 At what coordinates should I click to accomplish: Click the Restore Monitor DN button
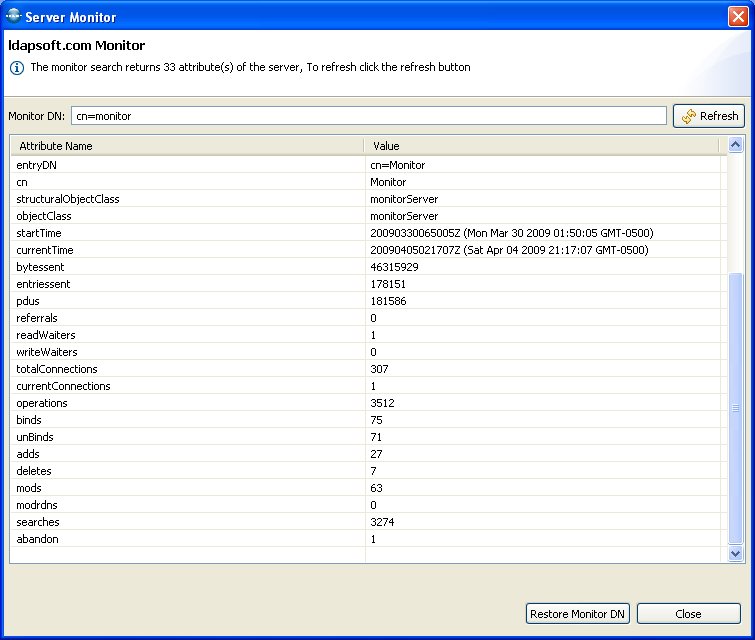(578, 614)
